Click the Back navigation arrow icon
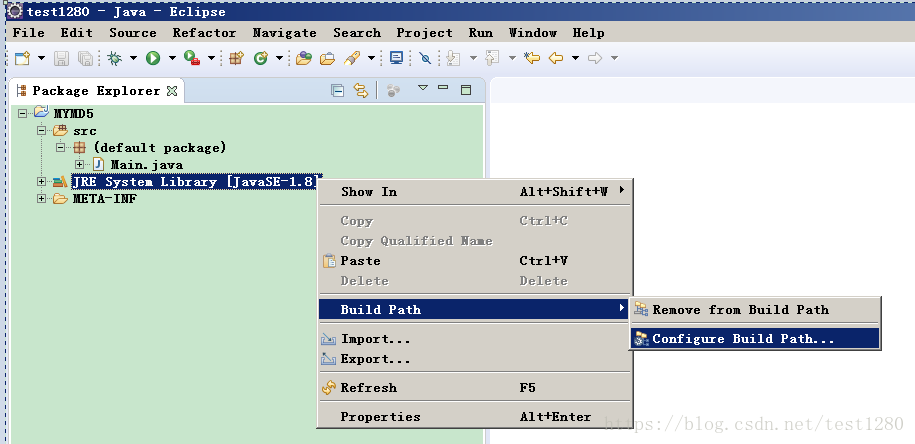This screenshot has height=444, width=915. tap(556, 58)
